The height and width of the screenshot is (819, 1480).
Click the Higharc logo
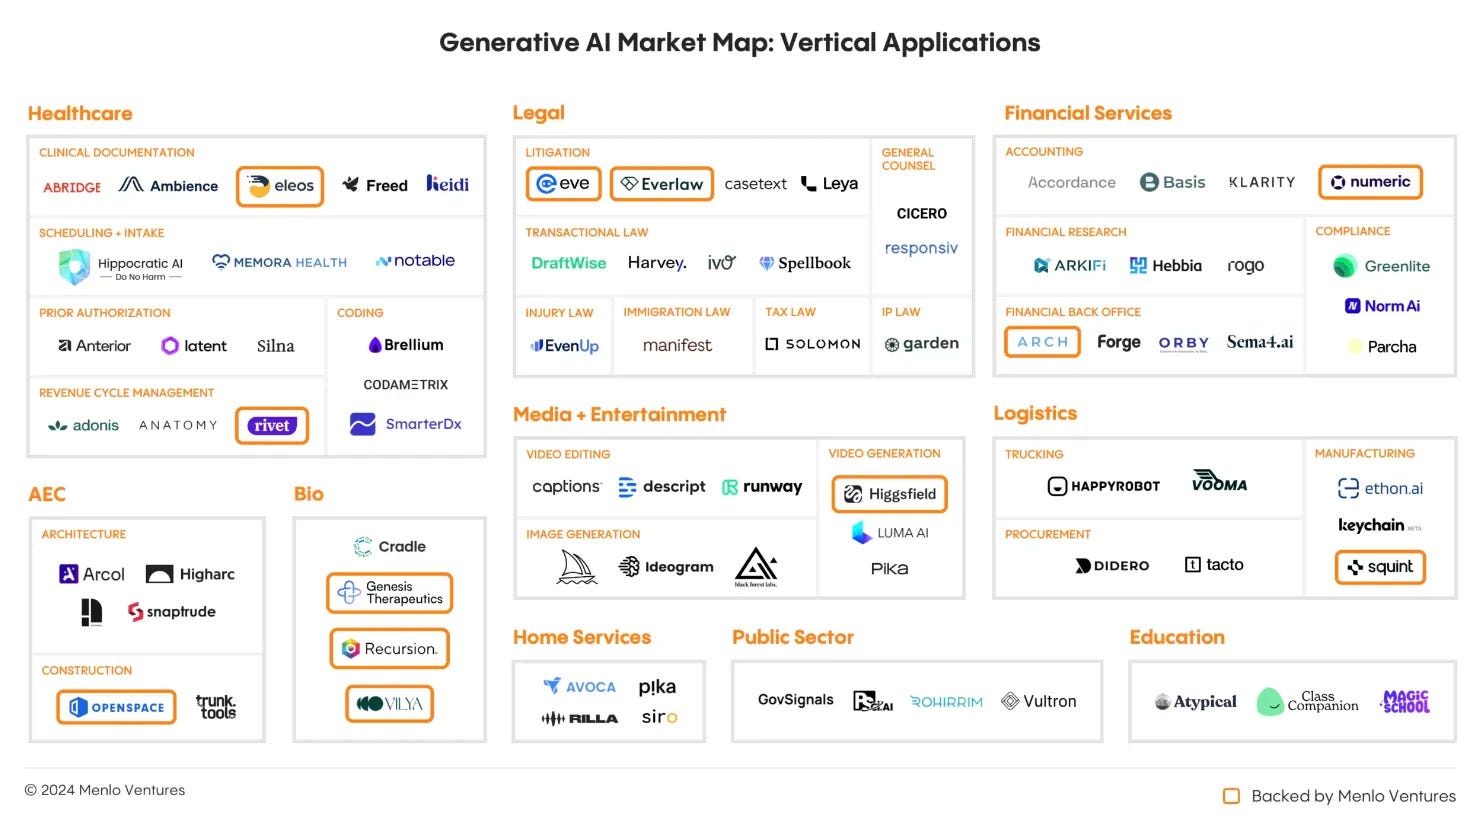(x=190, y=574)
